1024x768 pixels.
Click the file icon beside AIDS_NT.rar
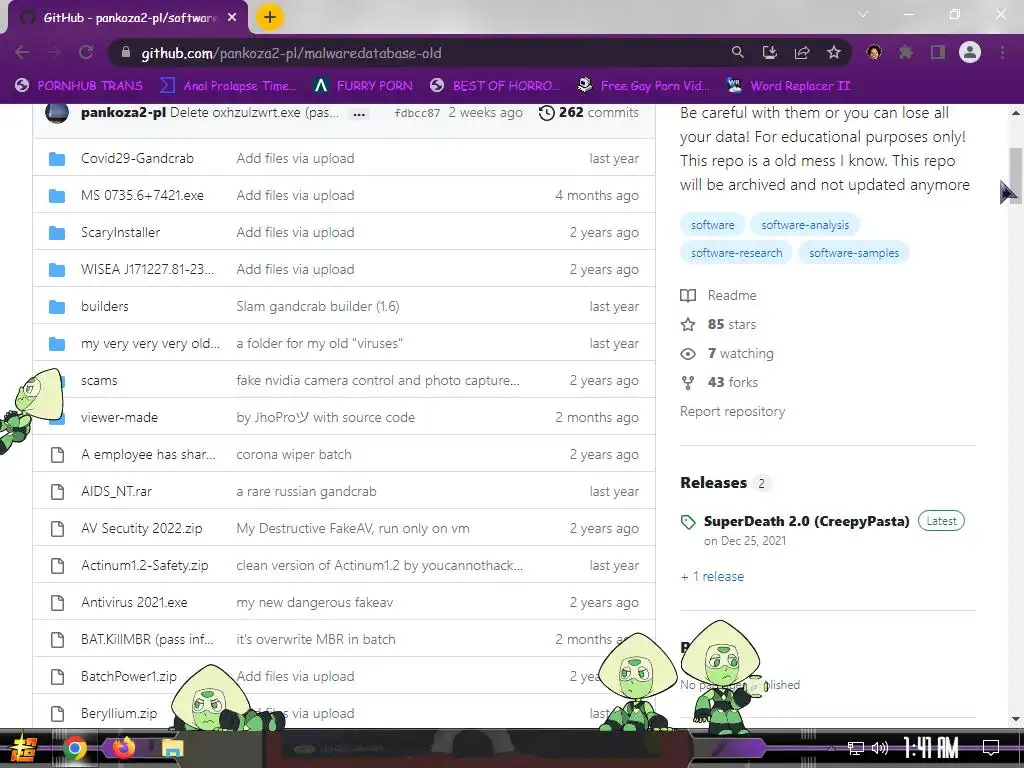click(57, 491)
